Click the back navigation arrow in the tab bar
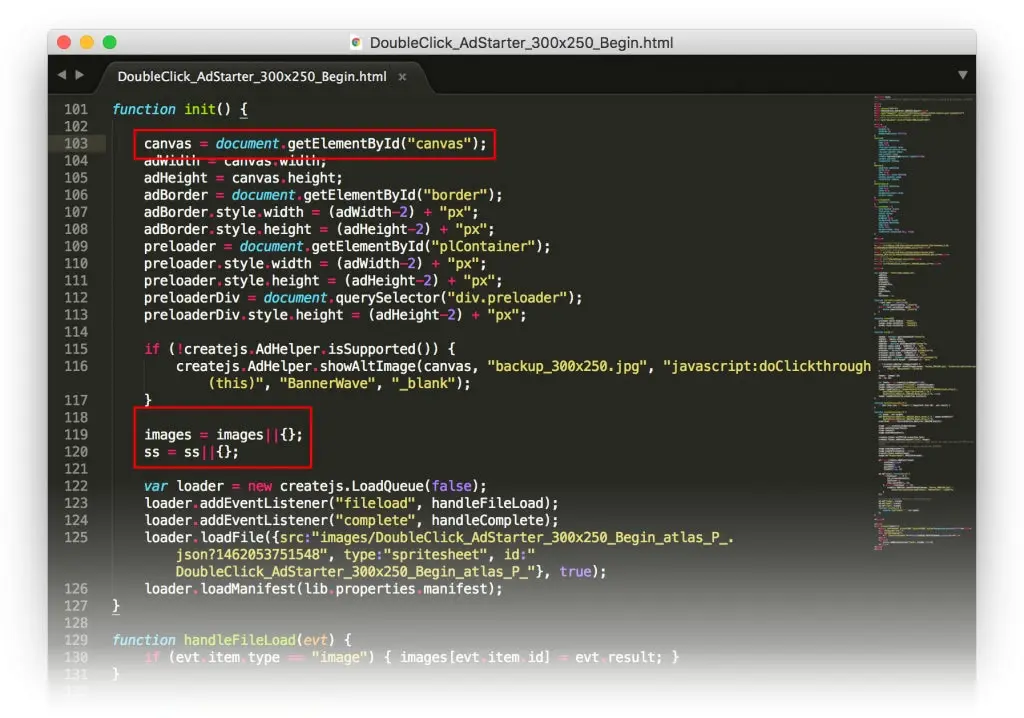 tap(62, 74)
